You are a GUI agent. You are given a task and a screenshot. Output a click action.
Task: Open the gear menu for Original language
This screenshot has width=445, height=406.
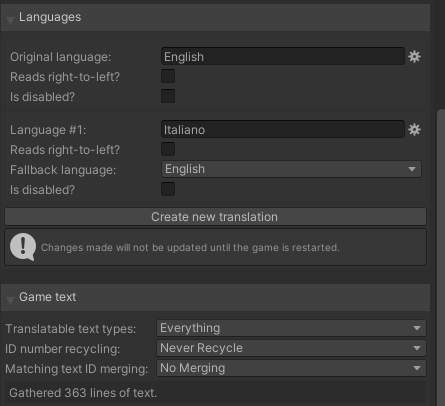tap(414, 57)
